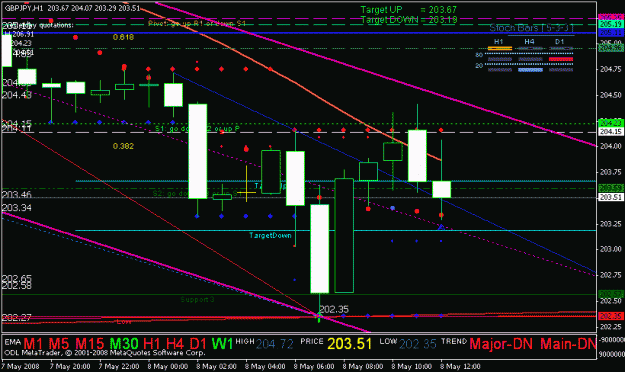Click the green 205.19 price tag on axis
Viewport: 625px width, 372px height.
tap(611, 24)
